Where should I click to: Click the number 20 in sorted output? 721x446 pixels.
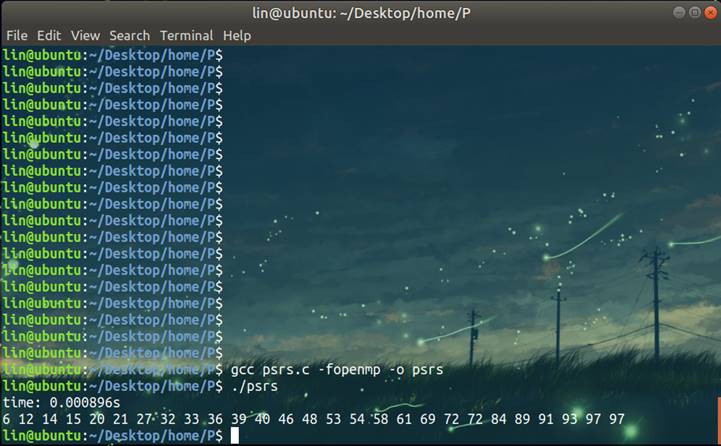97,419
